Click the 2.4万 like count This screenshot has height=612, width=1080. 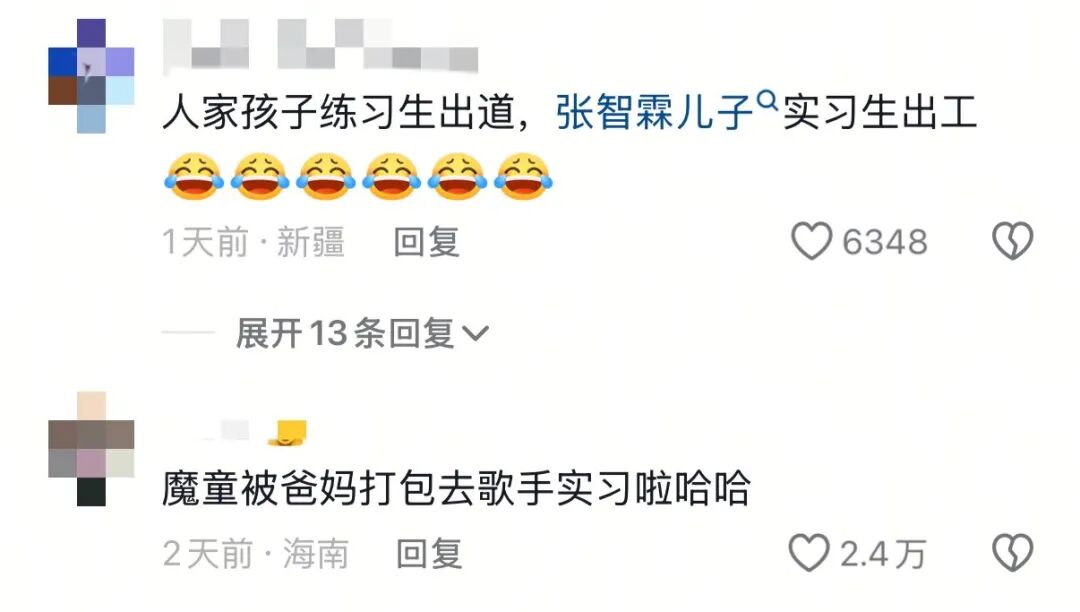tap(883, 554)
